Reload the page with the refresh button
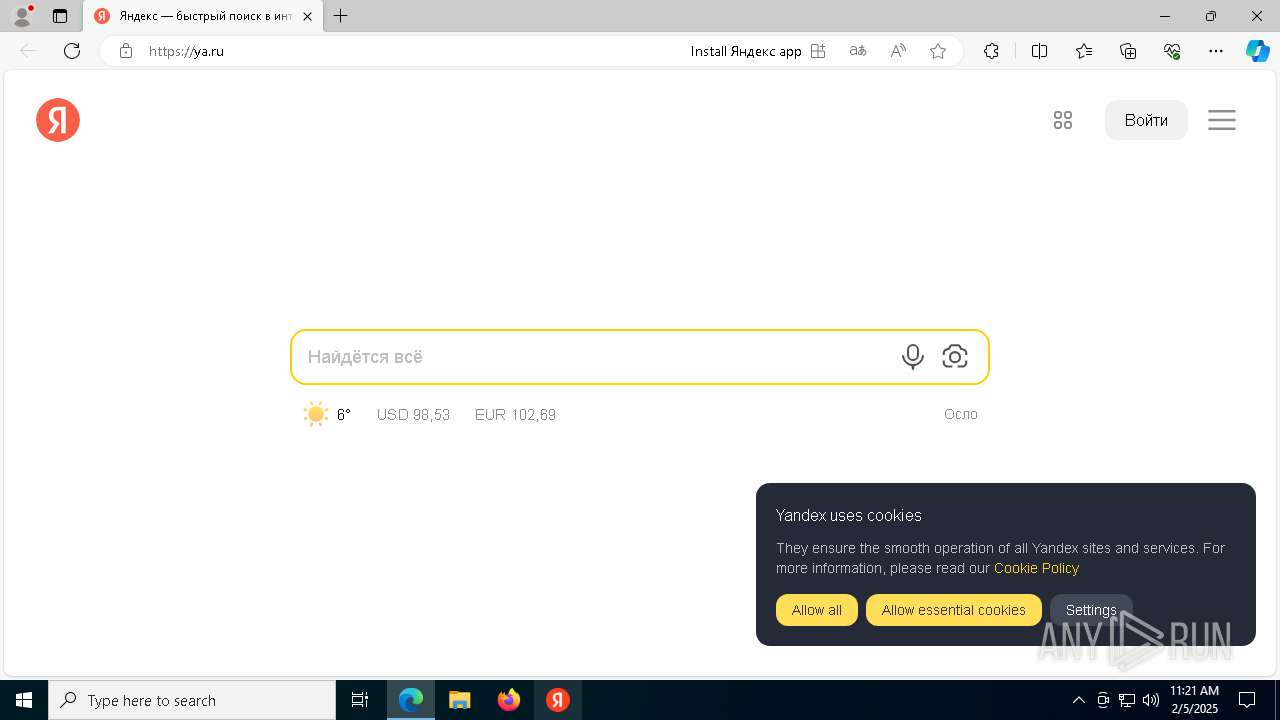 (72, 51)
